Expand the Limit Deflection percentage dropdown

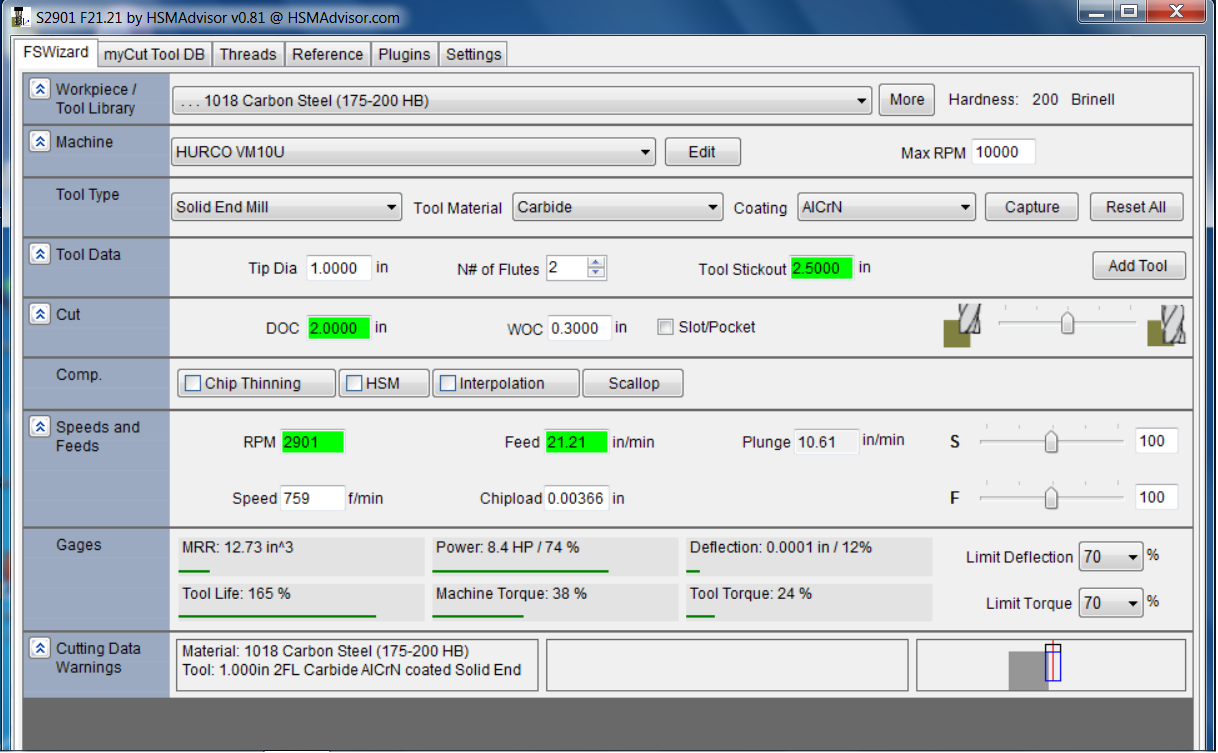point(1110,557)
